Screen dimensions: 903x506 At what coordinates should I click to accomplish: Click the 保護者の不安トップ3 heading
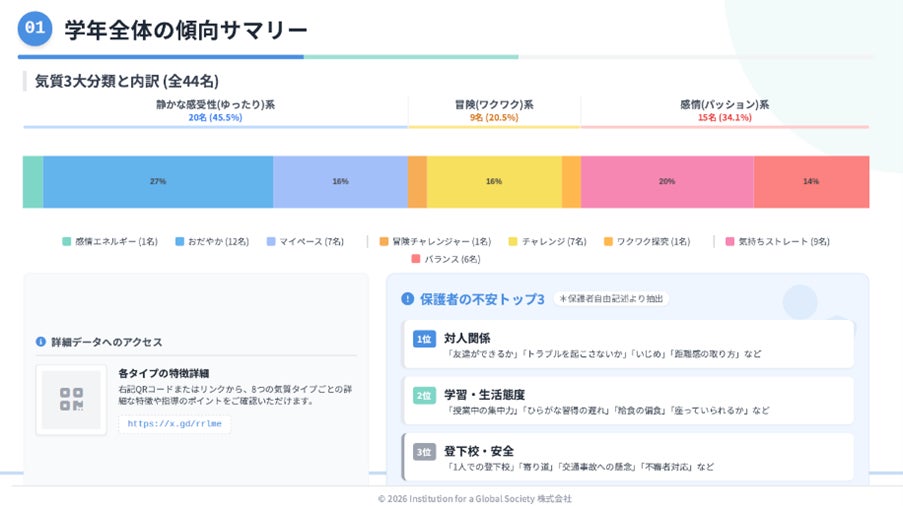click(x=482, y=299)
